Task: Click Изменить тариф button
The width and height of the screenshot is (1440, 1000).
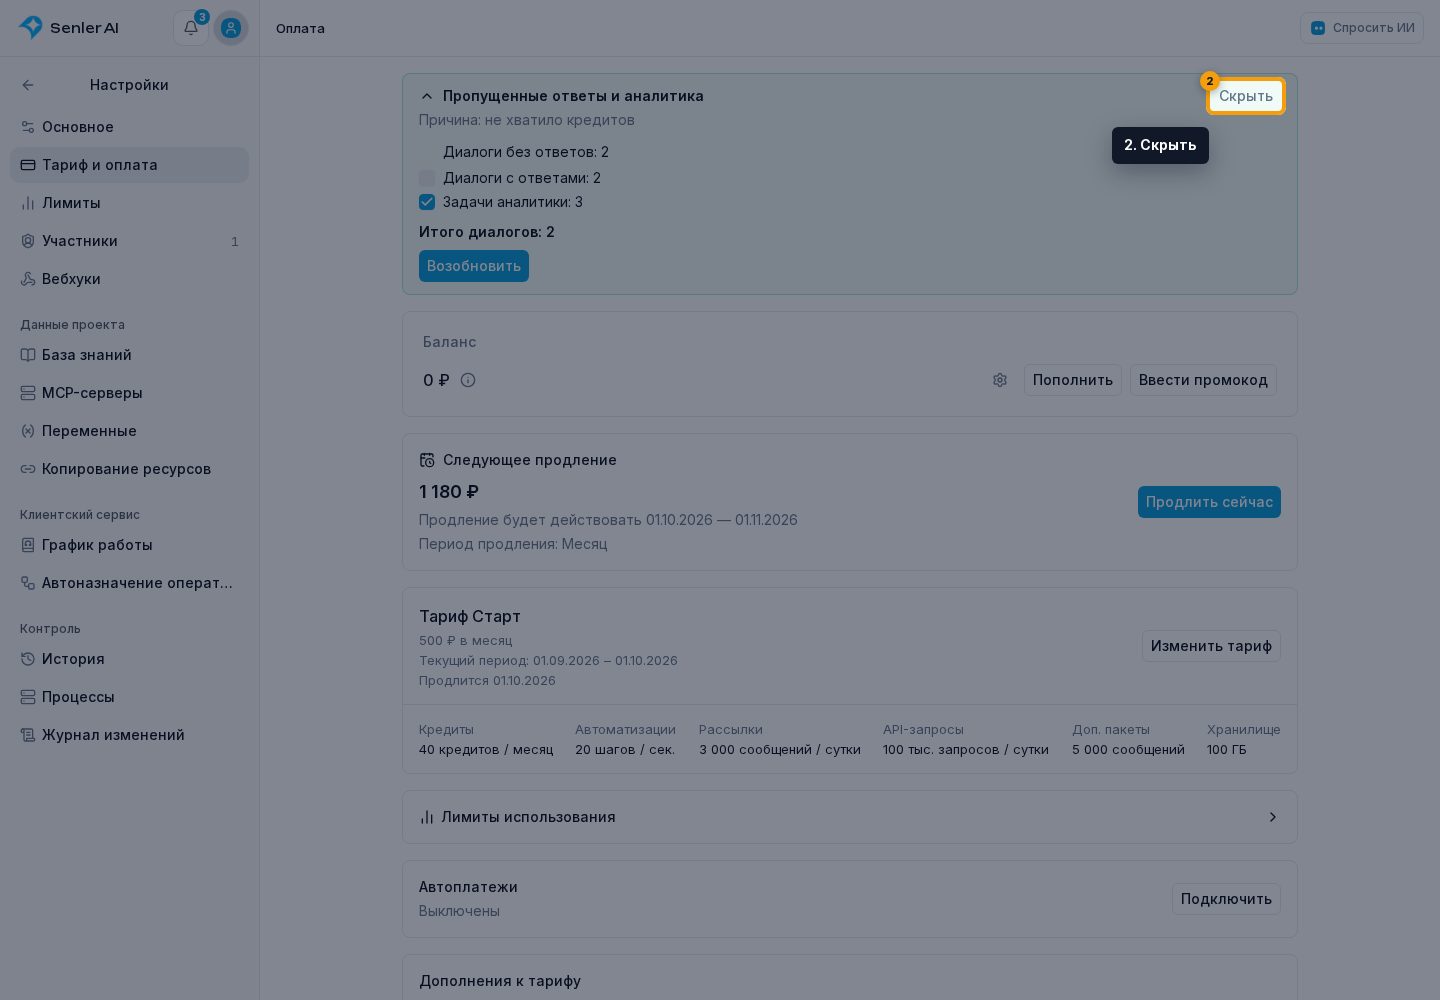Action: (1211, 646)
